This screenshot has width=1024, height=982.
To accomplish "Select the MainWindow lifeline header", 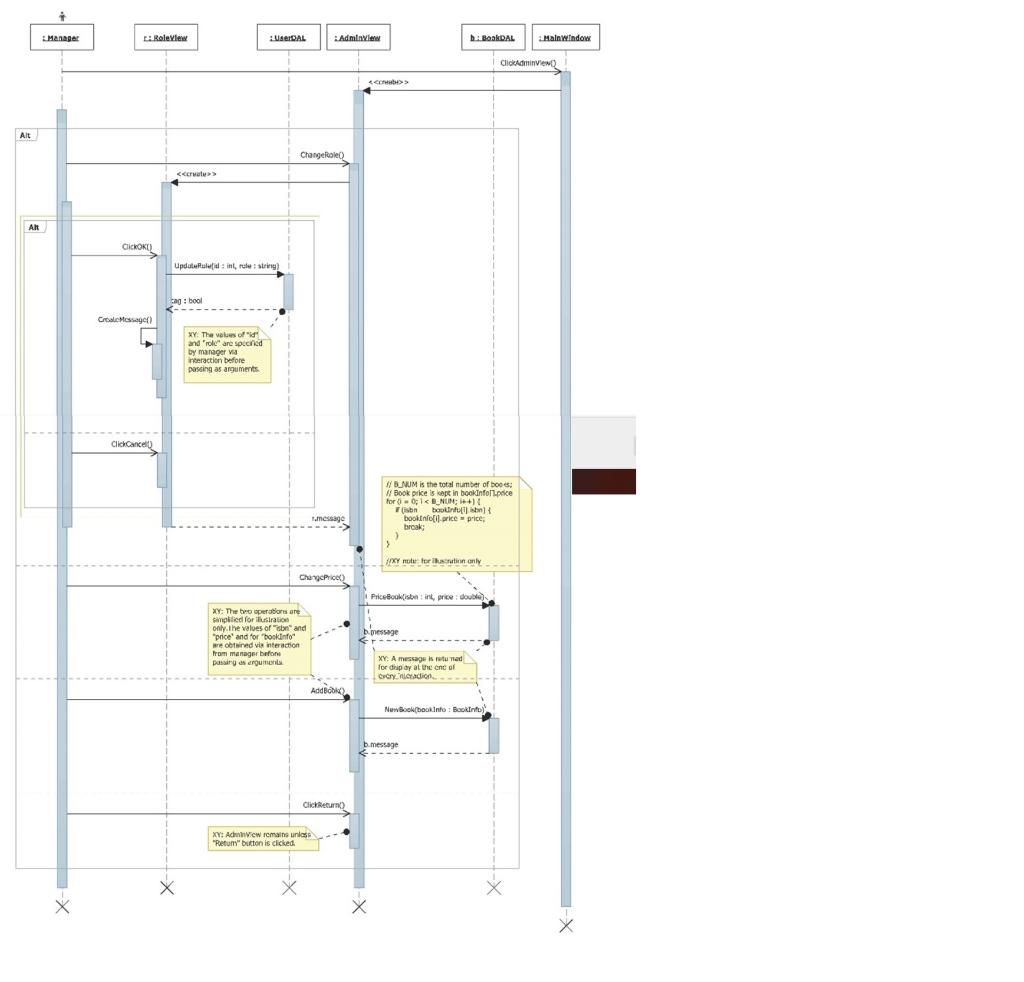I will click(x=566, y=36).
